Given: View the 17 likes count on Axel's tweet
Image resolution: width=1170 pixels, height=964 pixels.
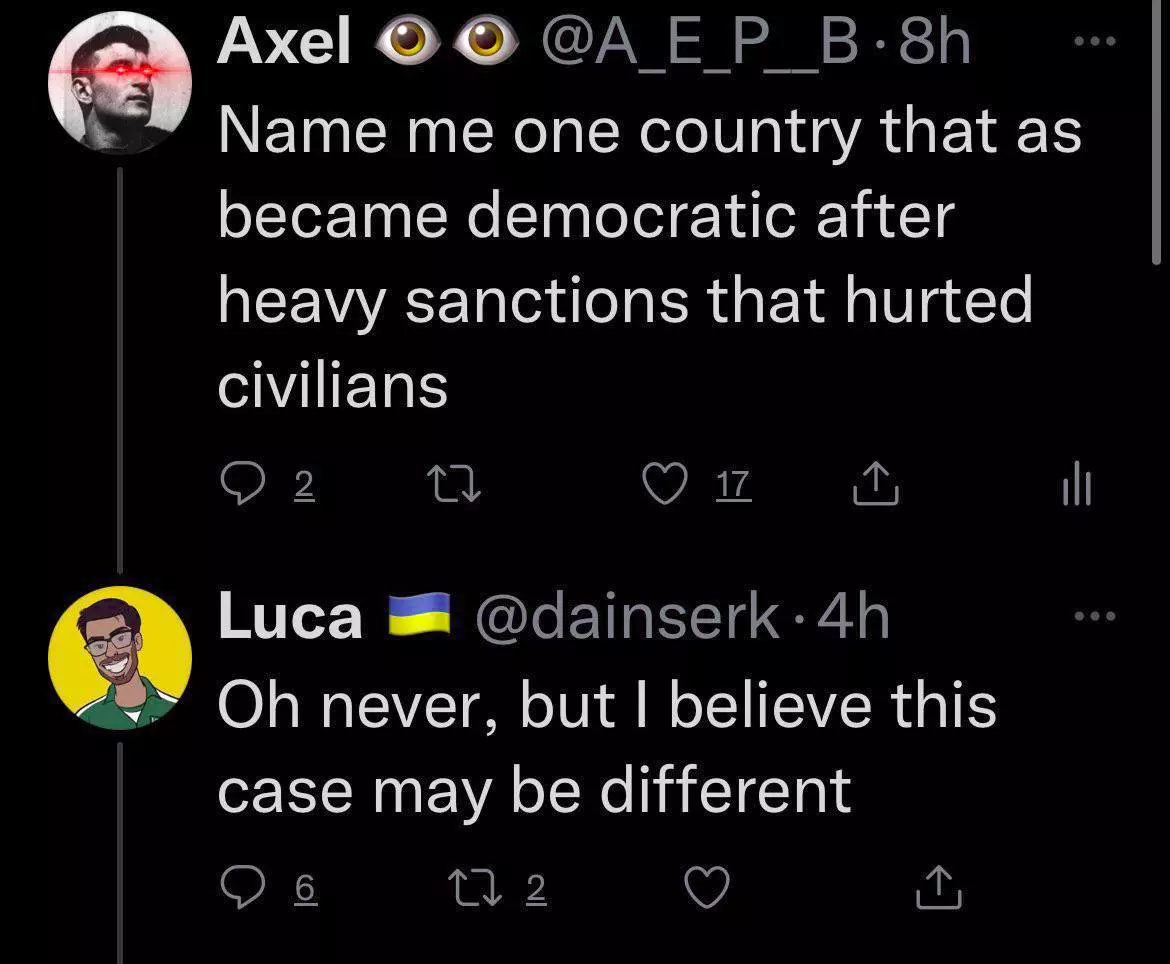Looking at the screenshot, I should (734, 486).
